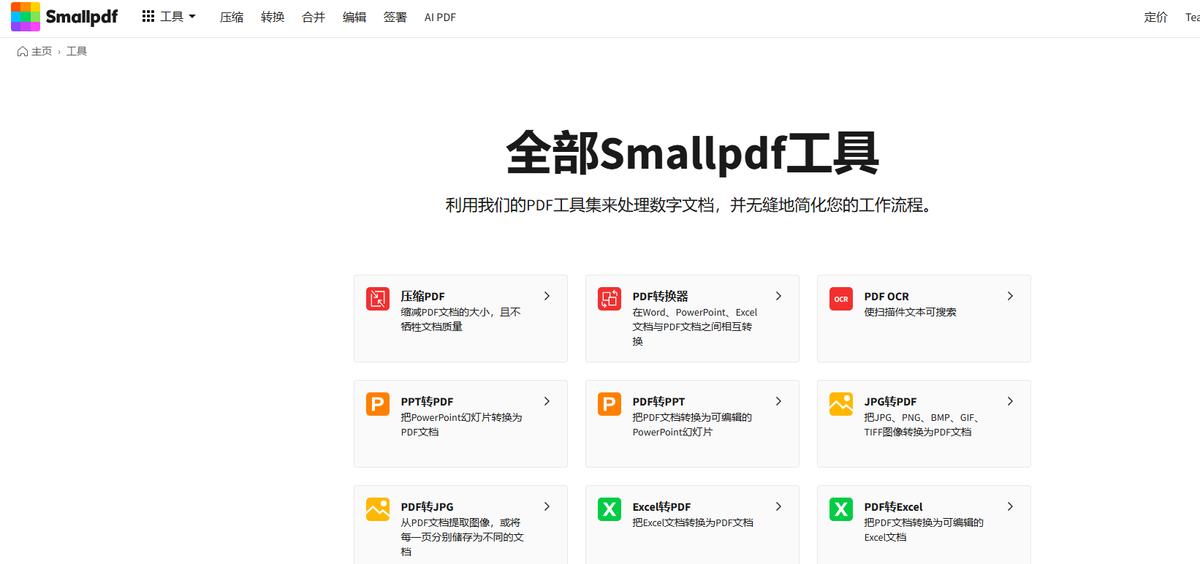Click the red PDF OCR icon
Viewport: 1200px width, 564px height.
point(841,298)
